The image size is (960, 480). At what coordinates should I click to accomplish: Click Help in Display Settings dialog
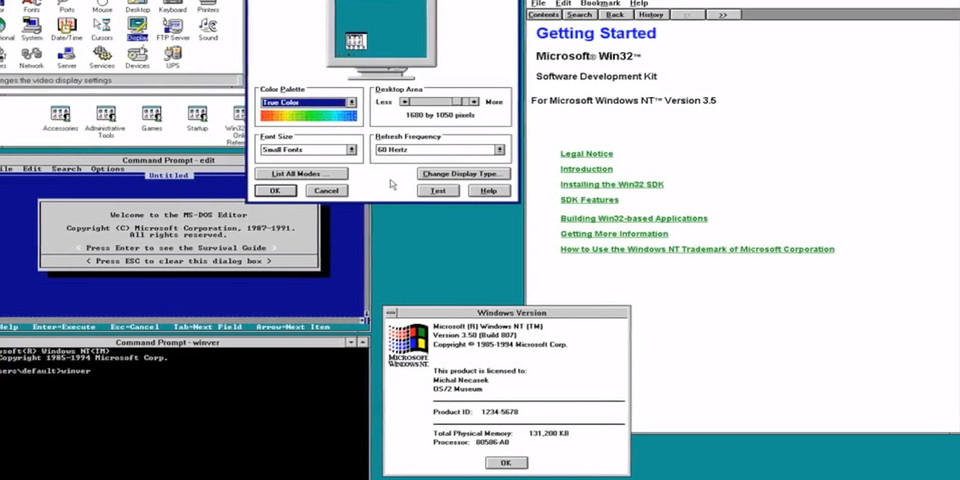pyautogui.click(x=489, y=191)
